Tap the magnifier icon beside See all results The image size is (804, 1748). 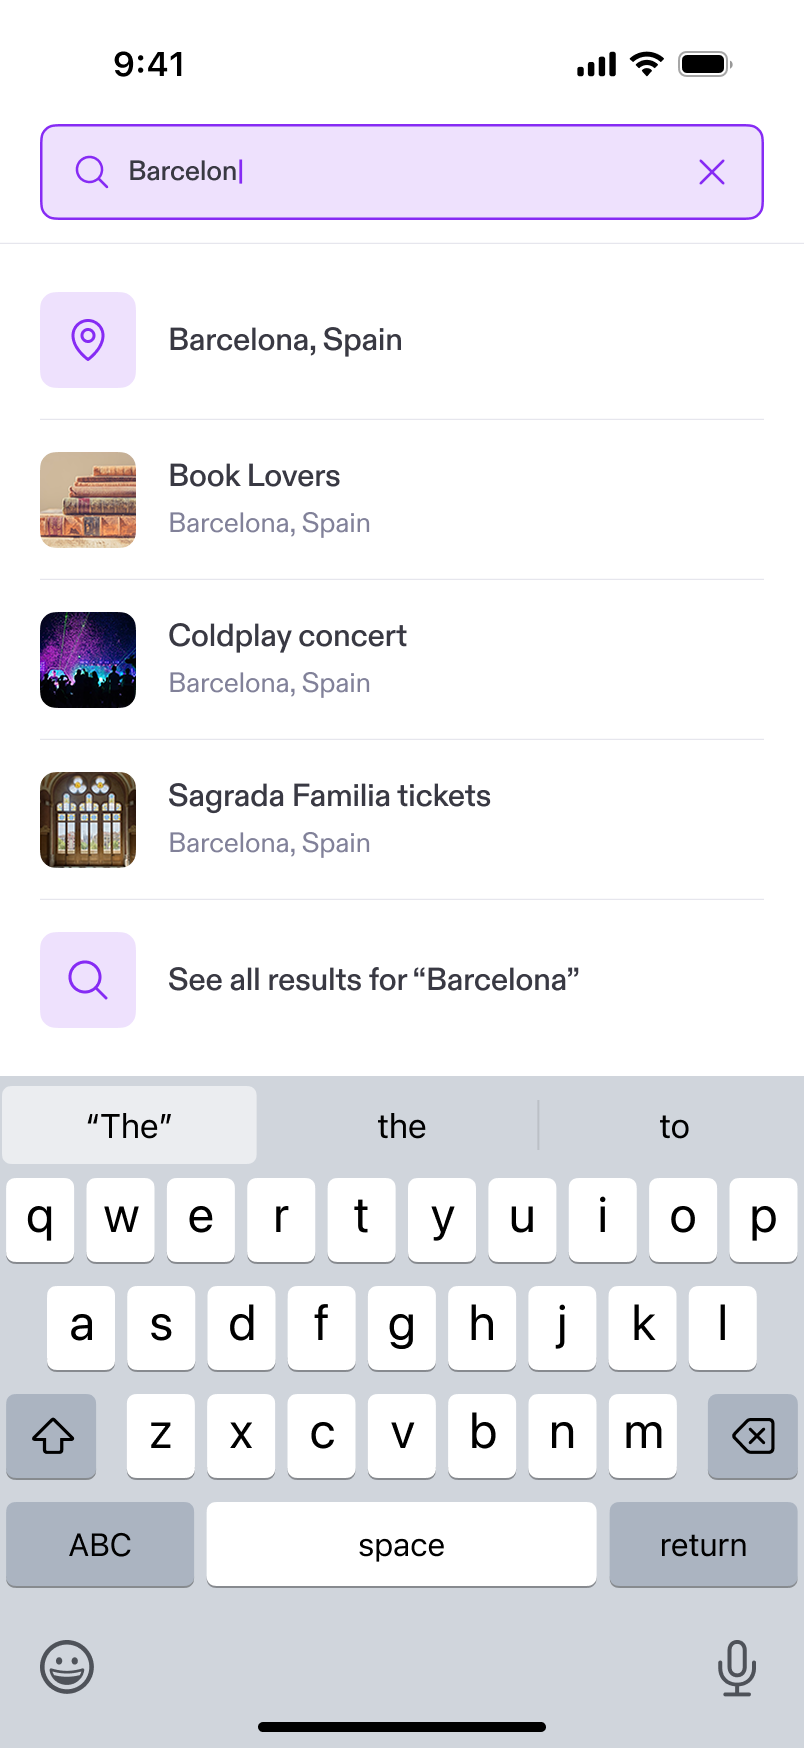click(x=88, y=980)
